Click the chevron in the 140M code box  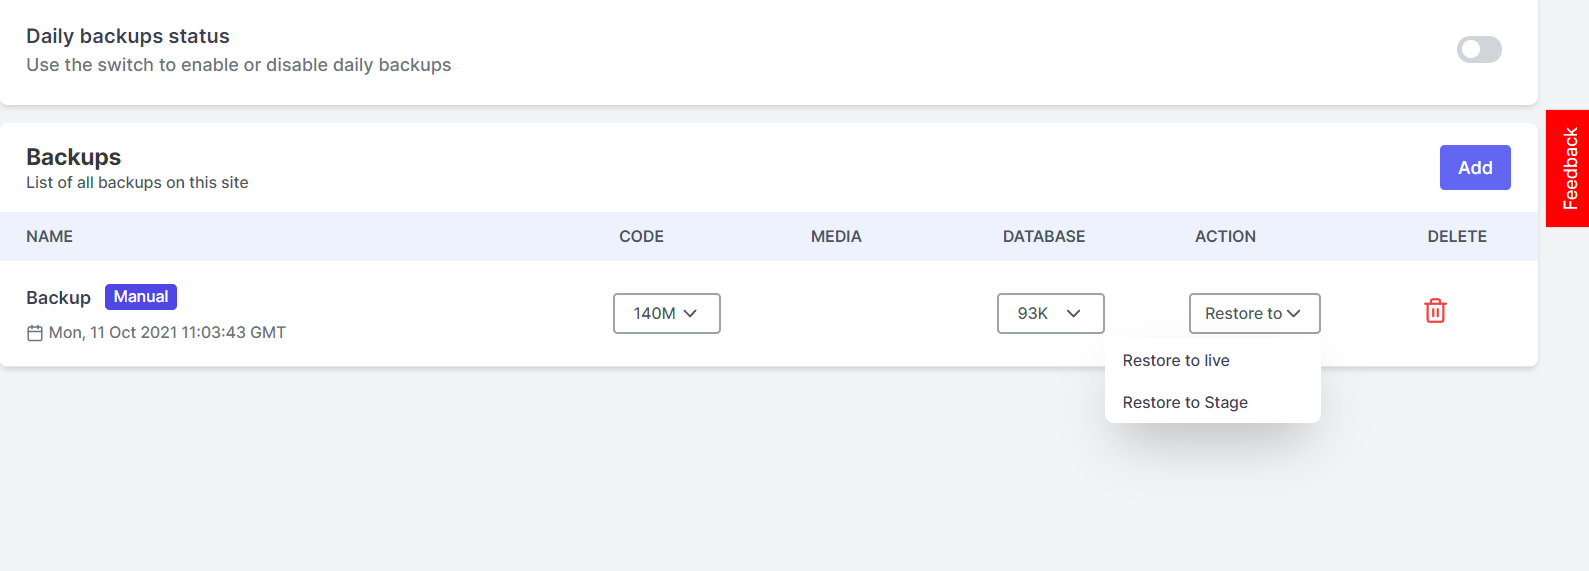[x=690, y=313]
